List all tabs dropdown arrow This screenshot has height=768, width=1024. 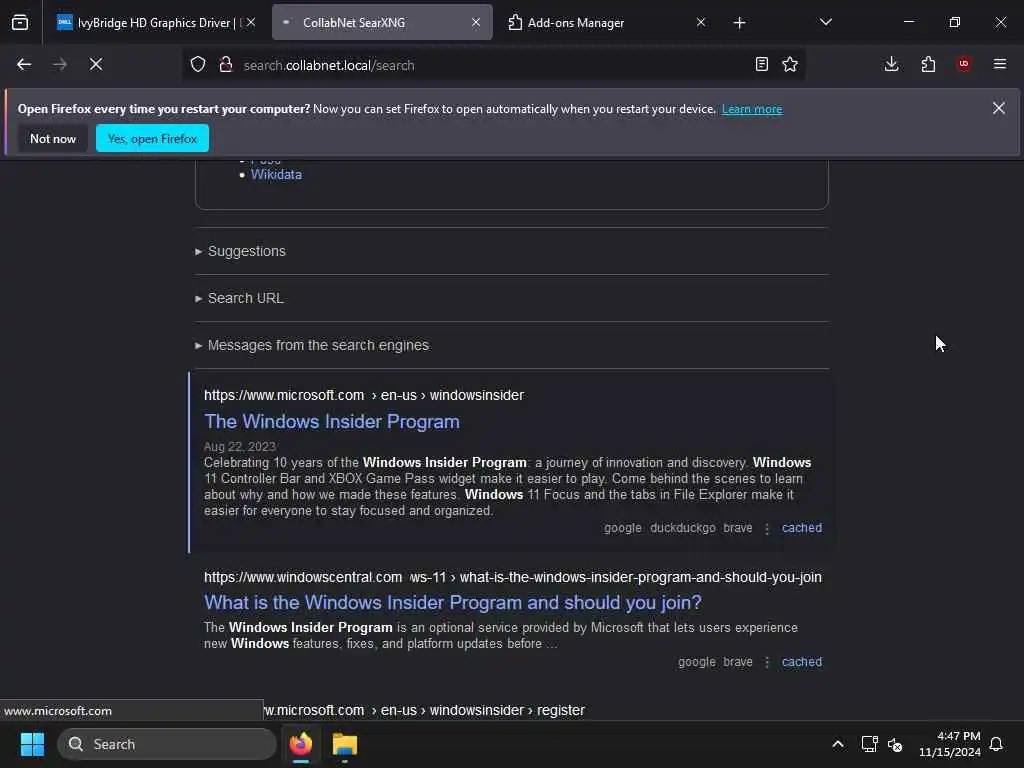point(826,22)
